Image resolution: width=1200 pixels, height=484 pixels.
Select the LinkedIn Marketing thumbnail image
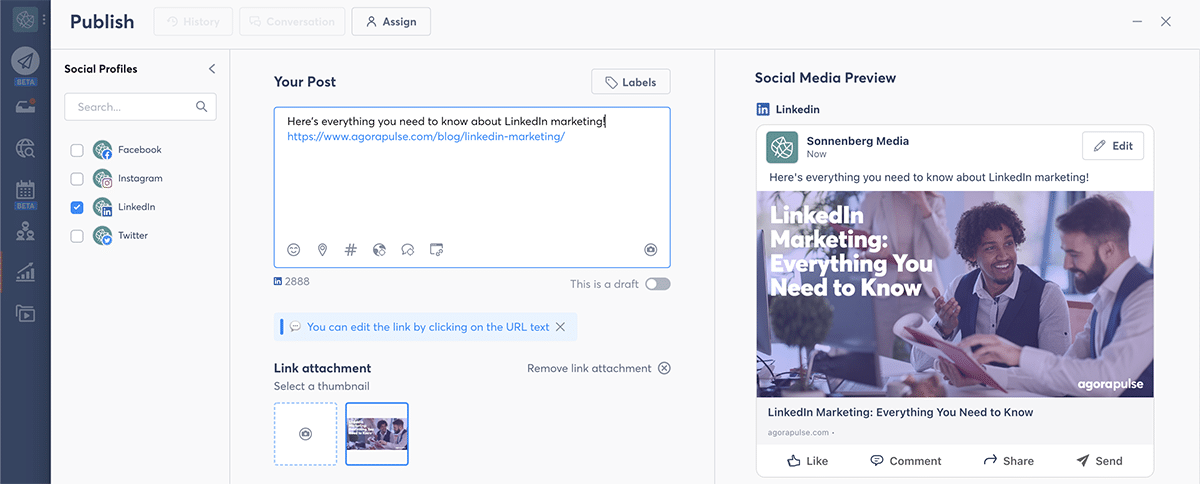[377, 434]
